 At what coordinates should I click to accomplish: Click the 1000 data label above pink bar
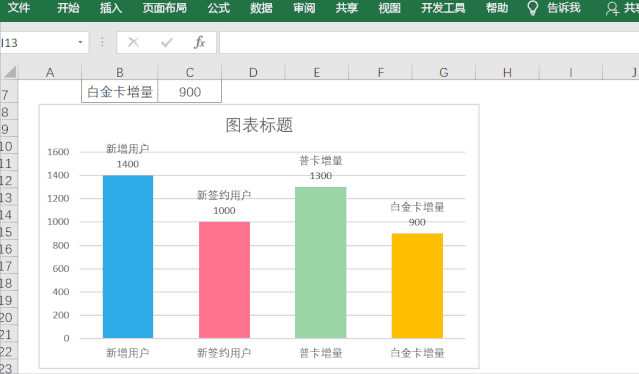(224, 211)
